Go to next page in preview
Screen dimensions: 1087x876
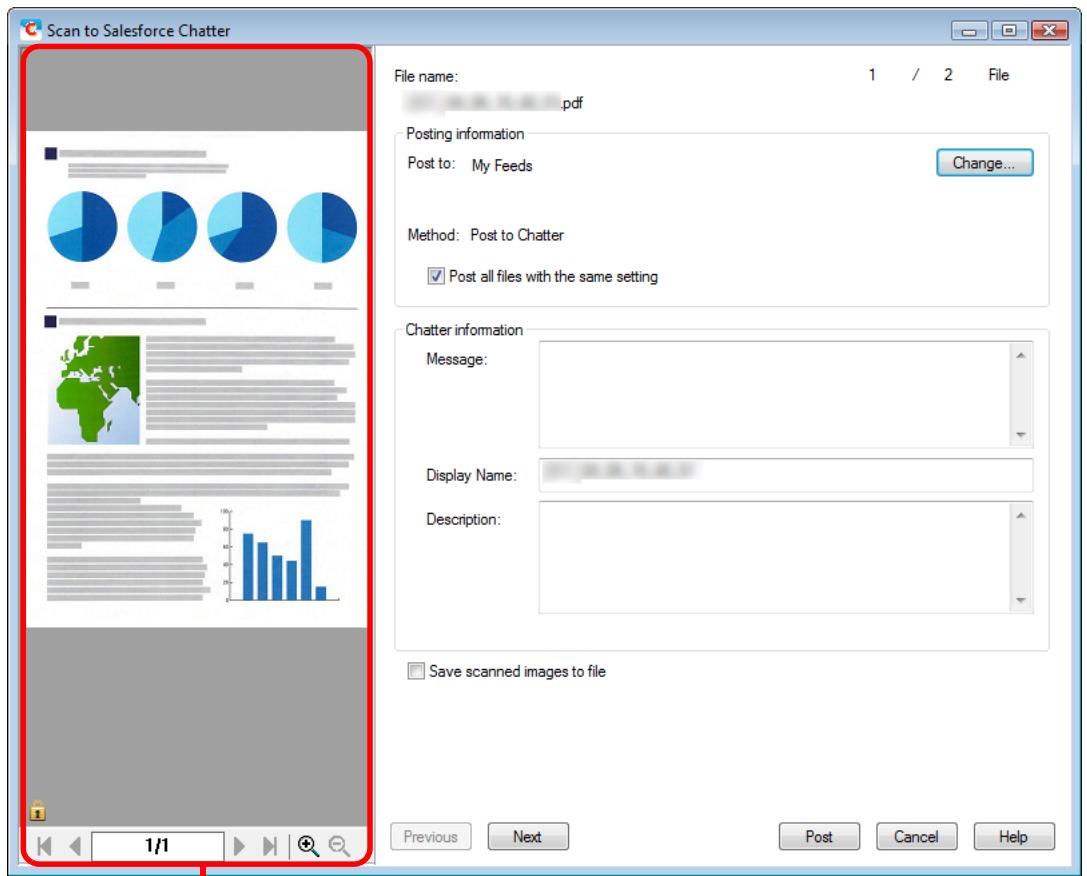point(239,846)
